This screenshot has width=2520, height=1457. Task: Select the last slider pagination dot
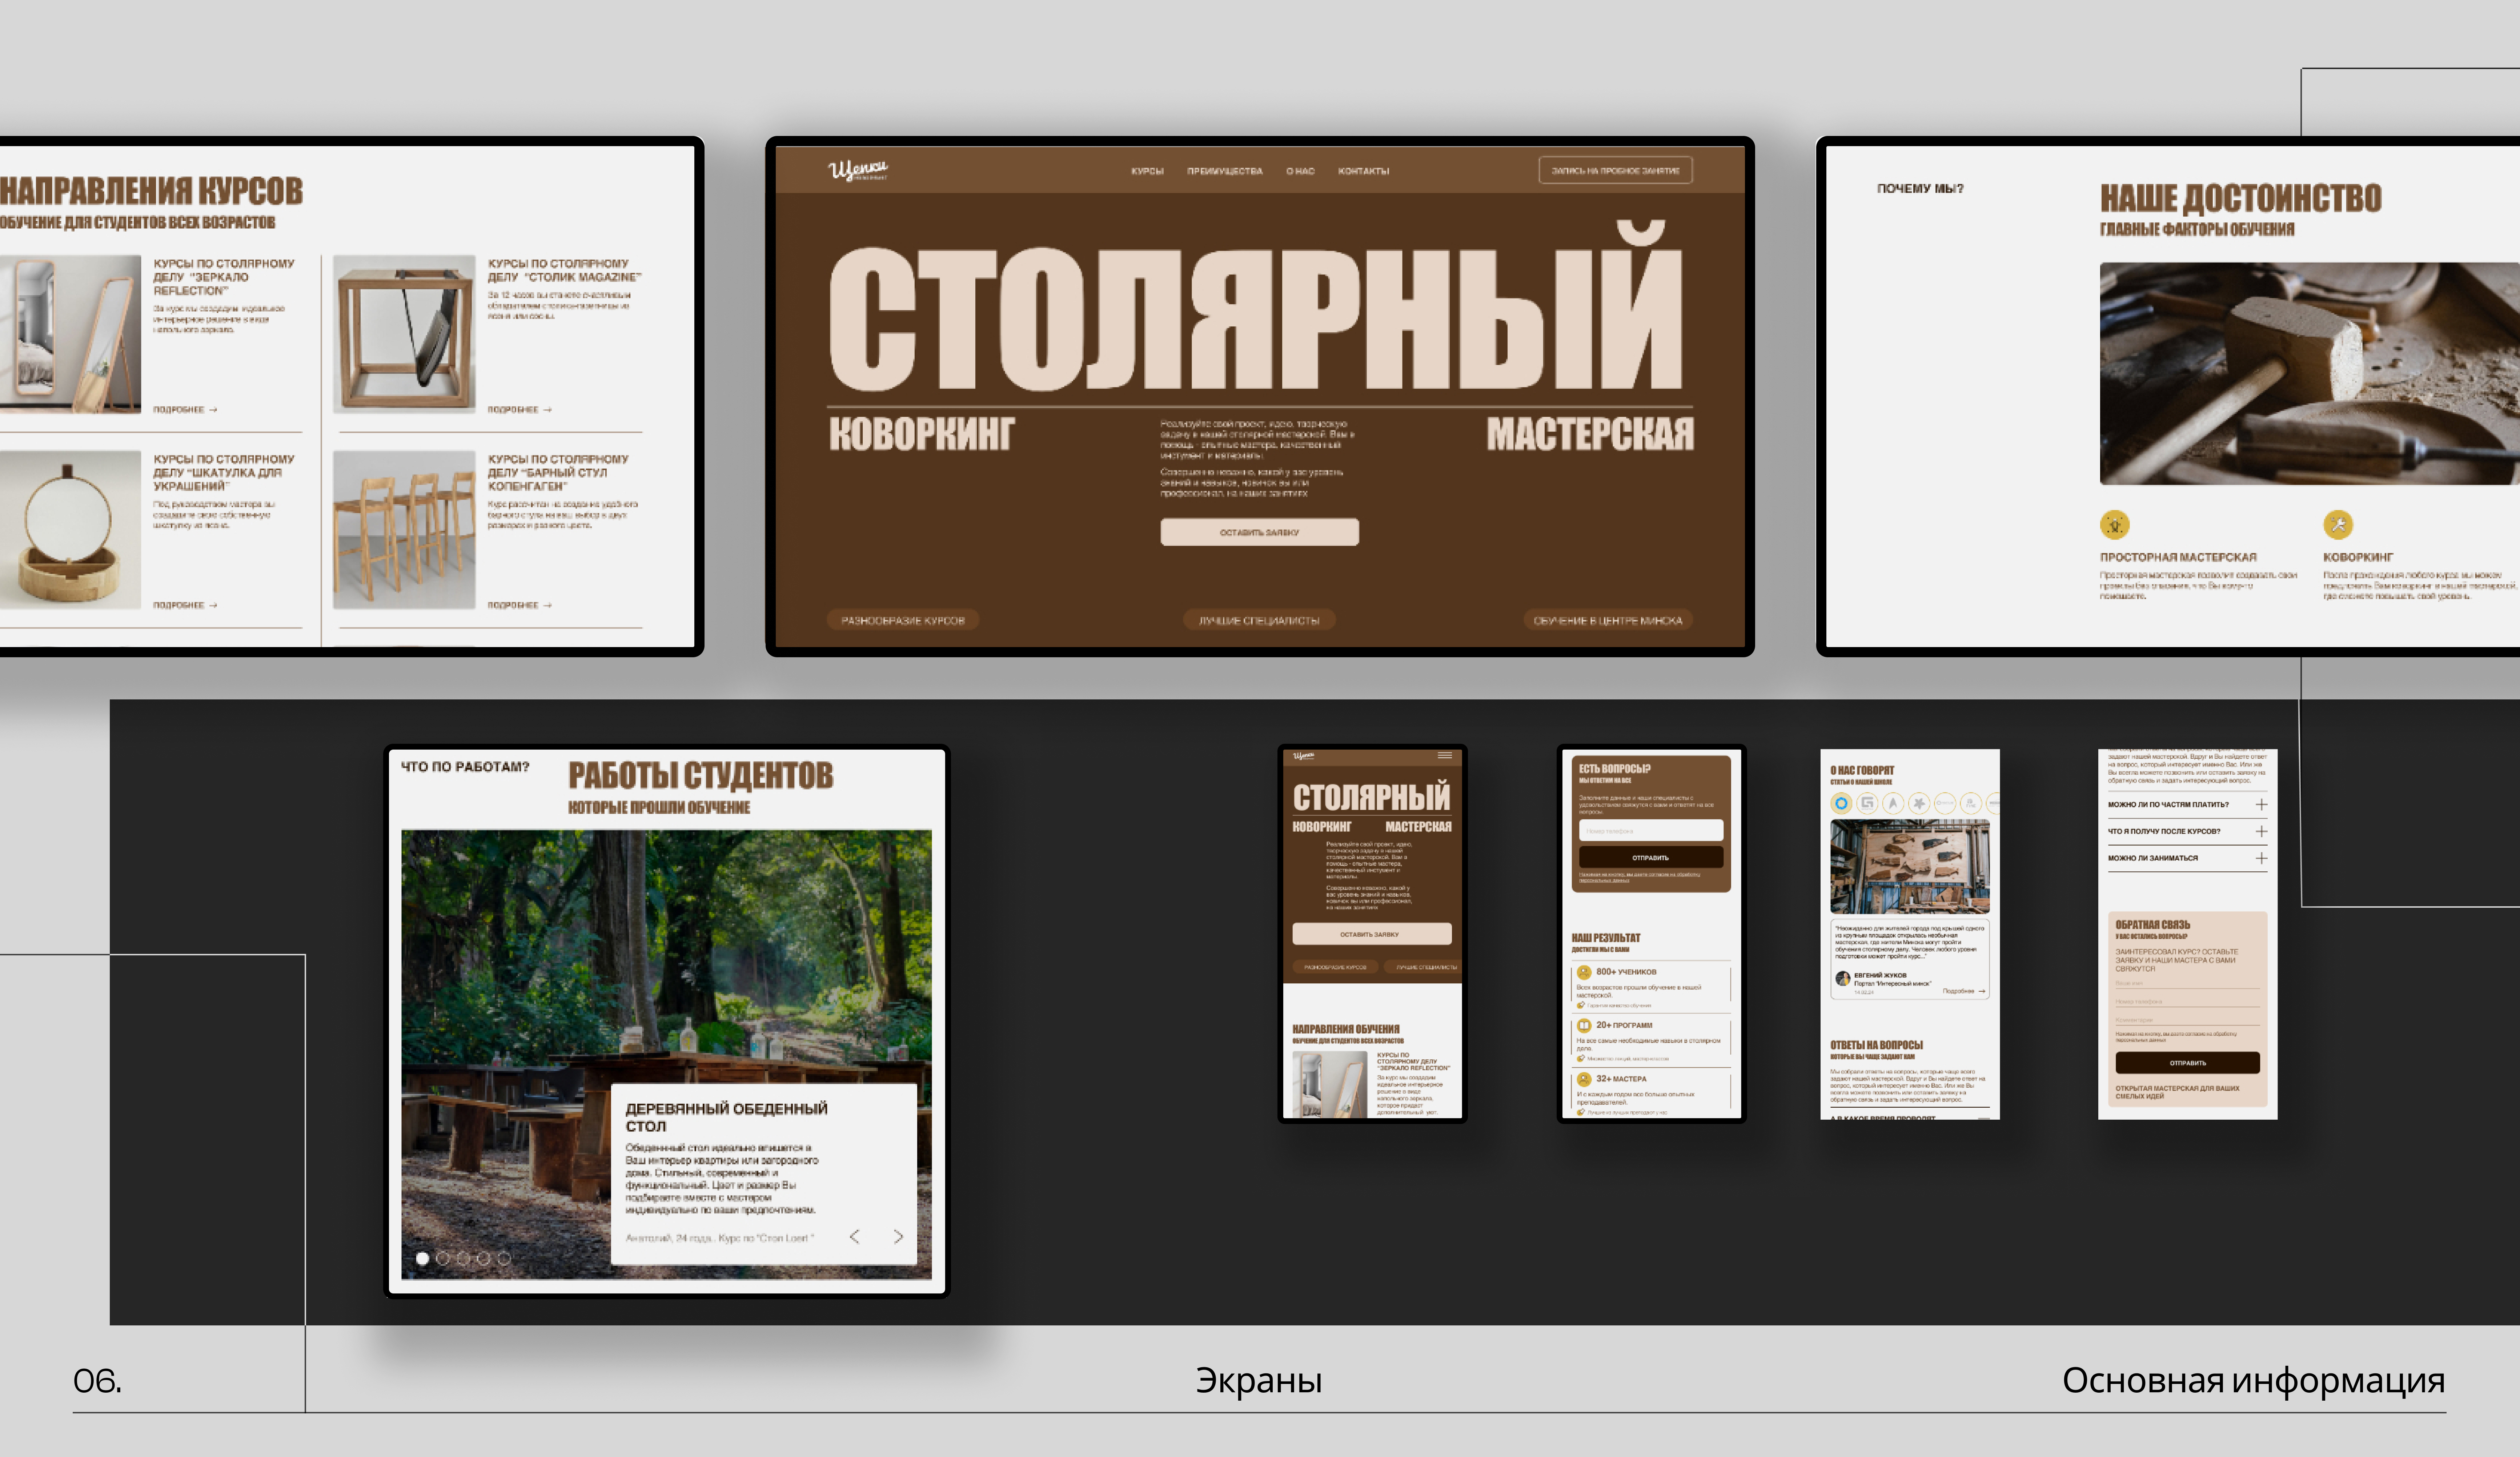(504, 1258)
